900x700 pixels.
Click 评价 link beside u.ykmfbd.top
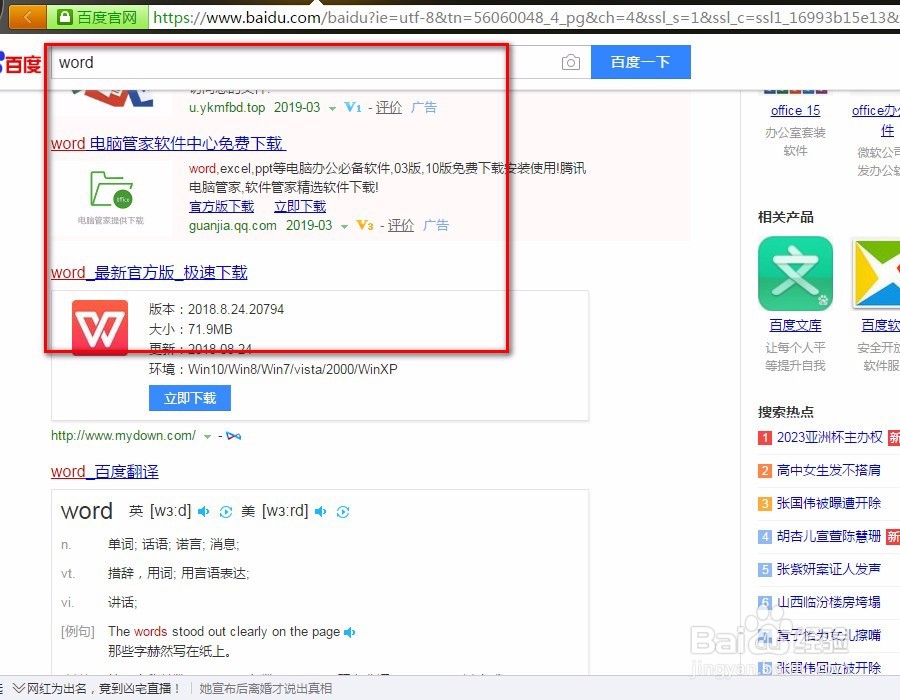coord(389,107)
